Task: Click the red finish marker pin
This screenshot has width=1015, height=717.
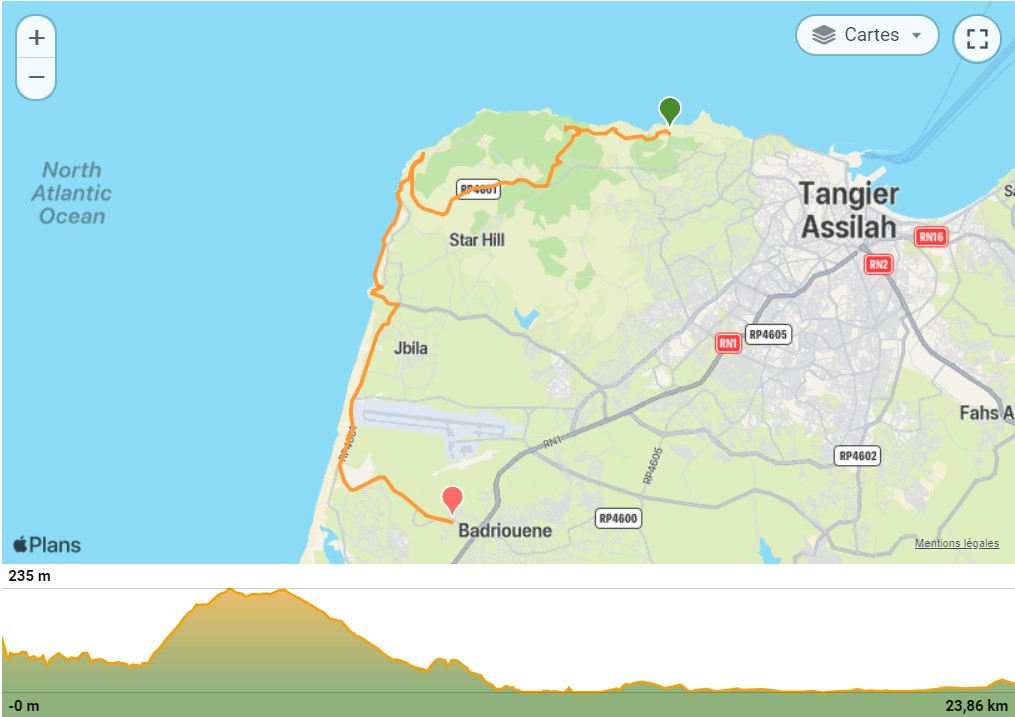Action: (452, 501)
